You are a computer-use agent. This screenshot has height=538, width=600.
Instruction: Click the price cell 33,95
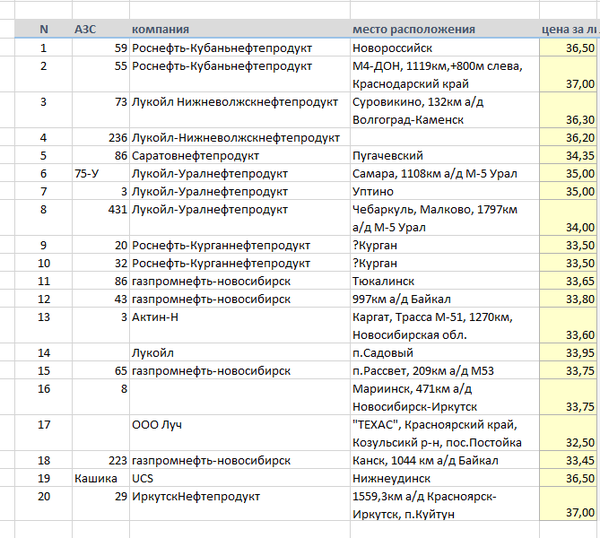pyautogui.click(x=568, y=352)
